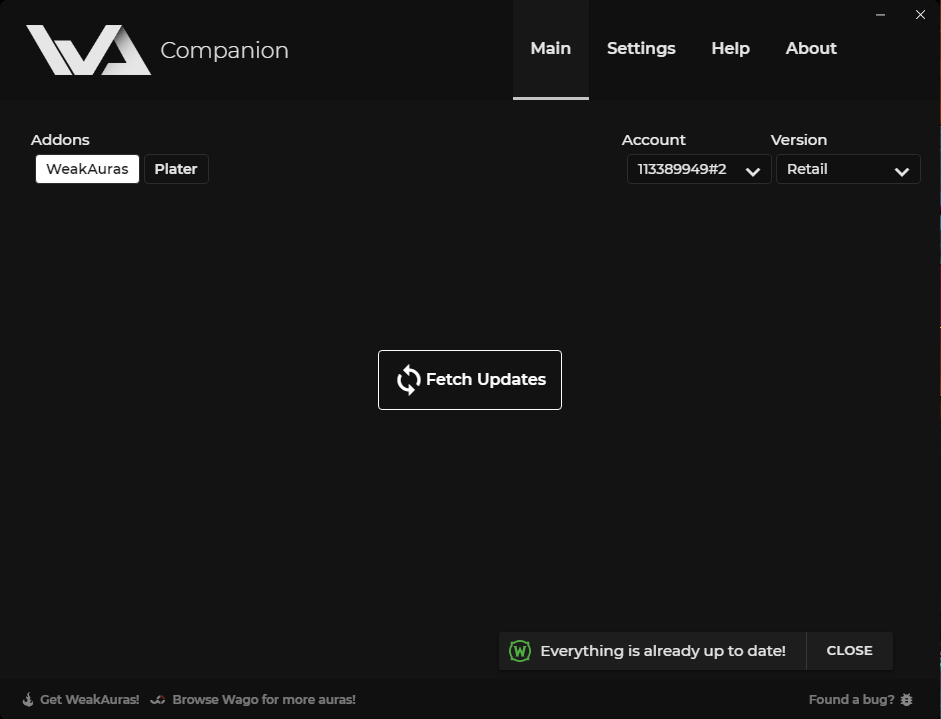Click the bug icon next to Found a bug?
This screenshot has height=719, width=941.
tap(906, 699)
